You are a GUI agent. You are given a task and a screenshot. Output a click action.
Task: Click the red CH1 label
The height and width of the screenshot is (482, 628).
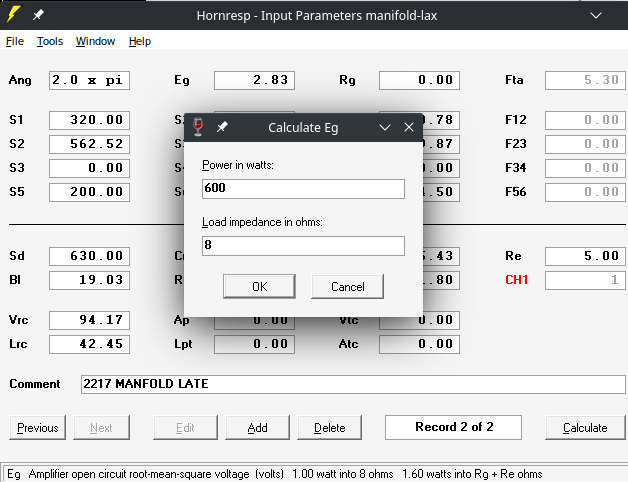(x=516, y=280)
